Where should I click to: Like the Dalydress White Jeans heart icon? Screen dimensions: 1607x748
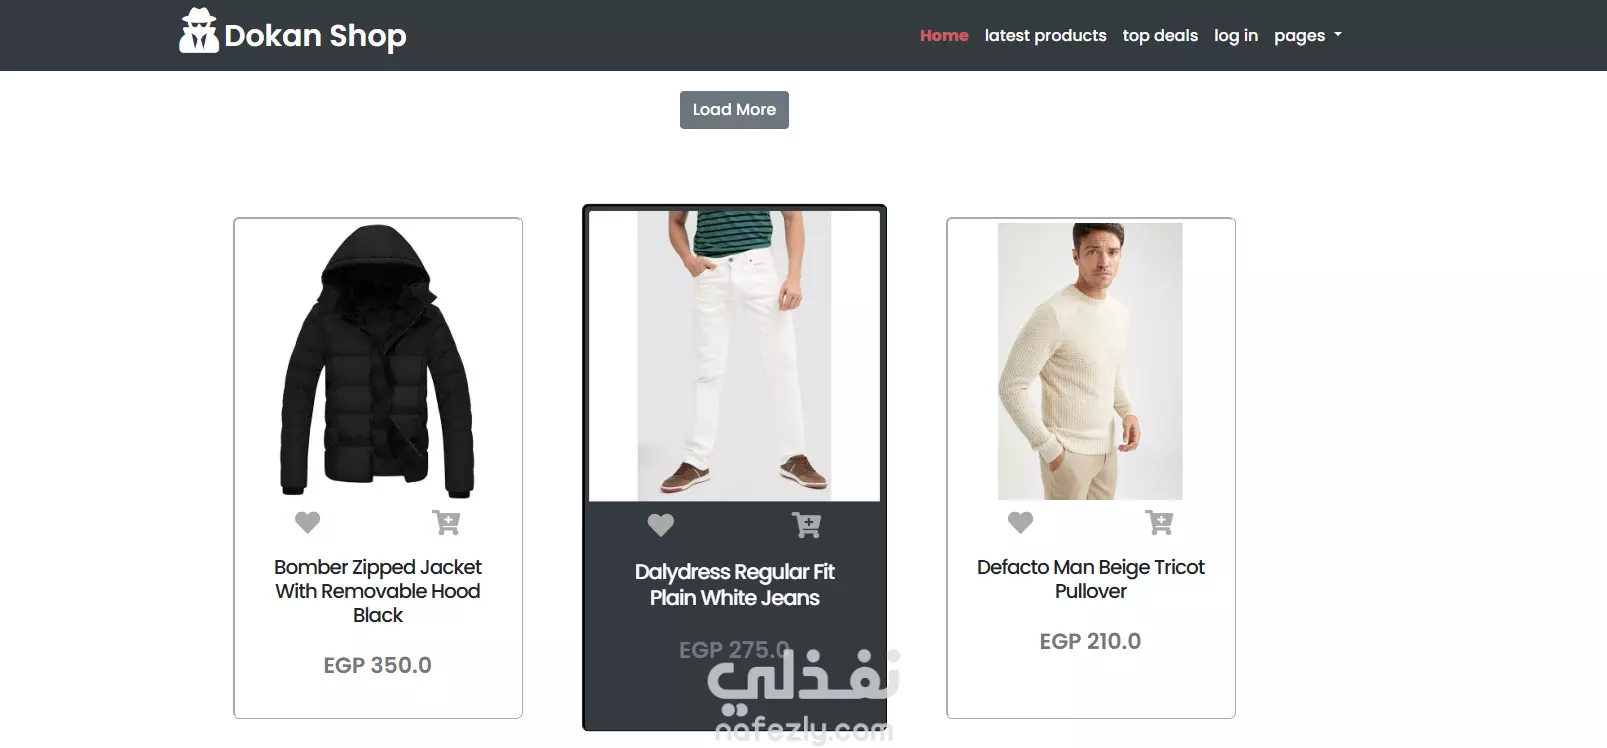661,525
